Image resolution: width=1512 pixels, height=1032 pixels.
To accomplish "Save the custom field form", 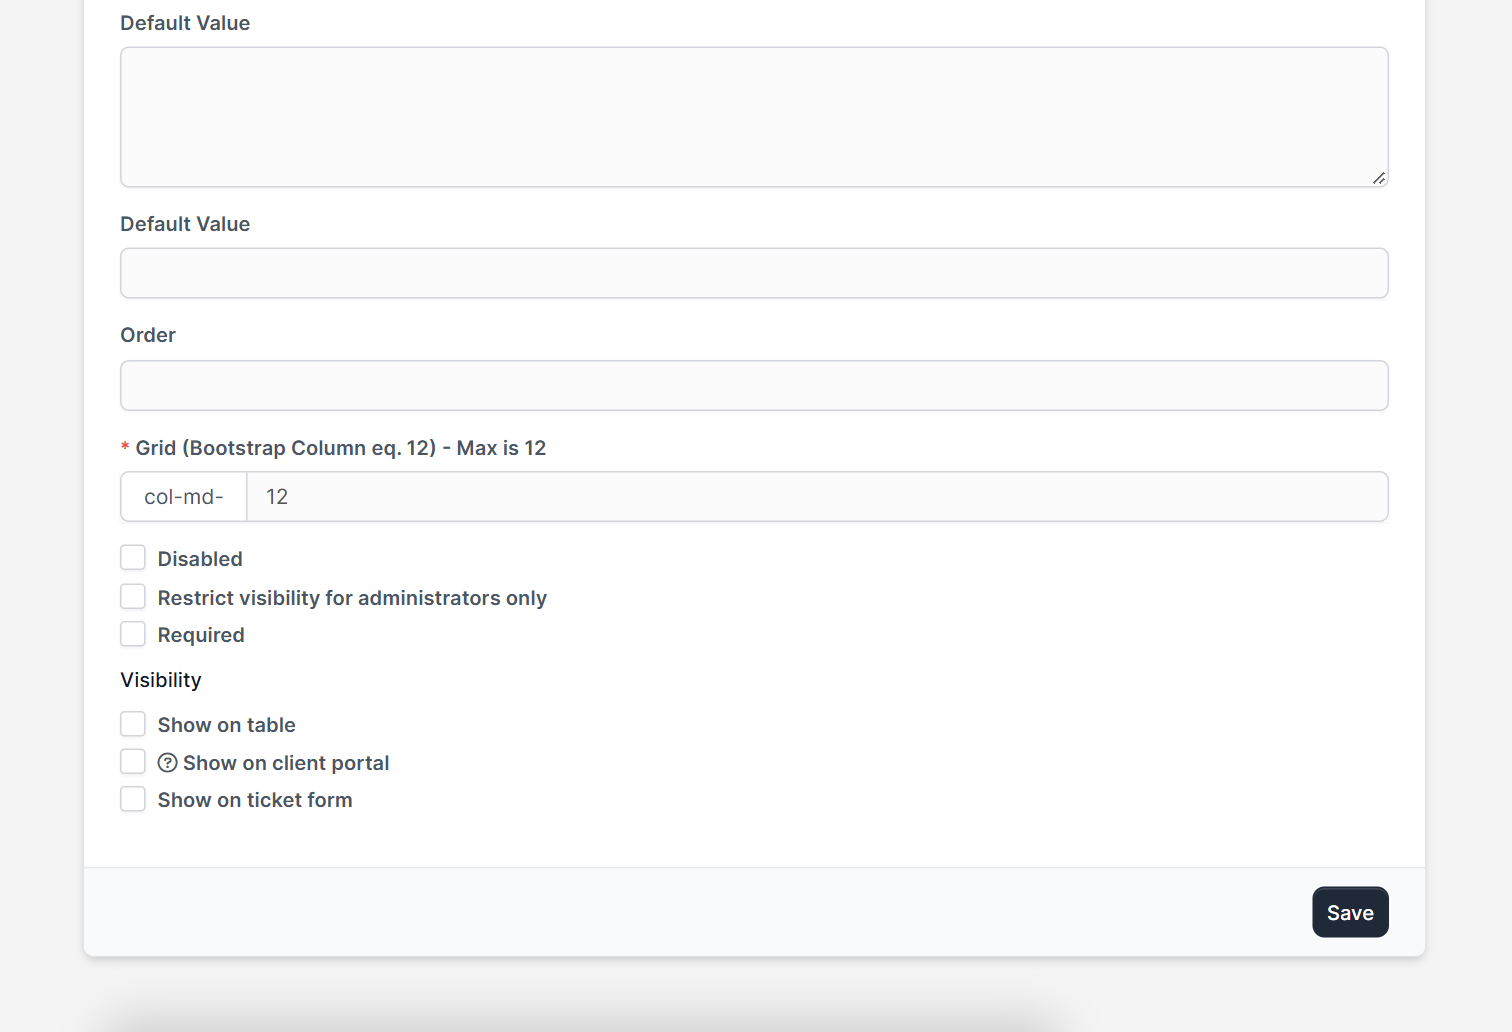I will click(x=1350, y=912).
